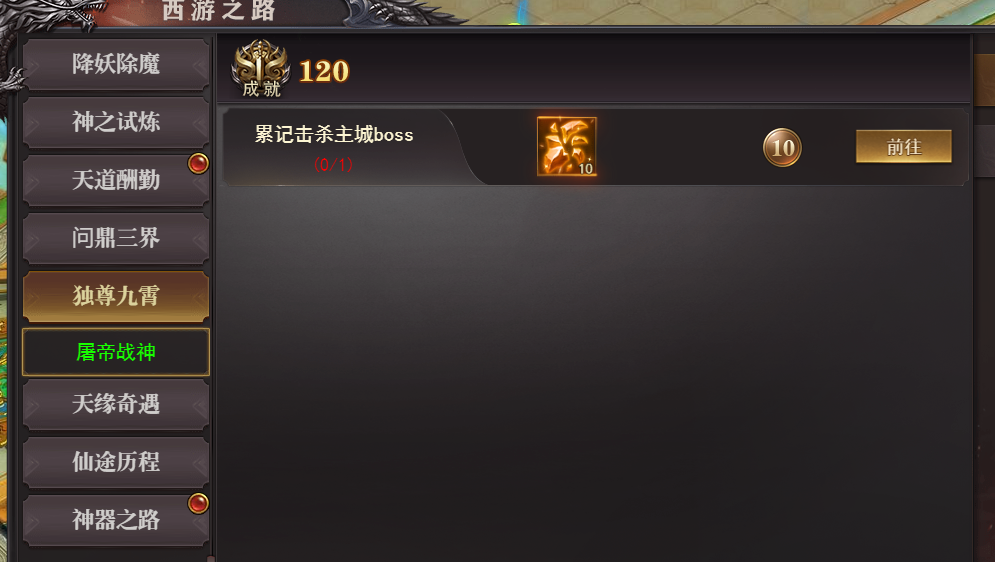Switch to the 天道酬勤 tab

pyautogui.click(x=116, y=180)
